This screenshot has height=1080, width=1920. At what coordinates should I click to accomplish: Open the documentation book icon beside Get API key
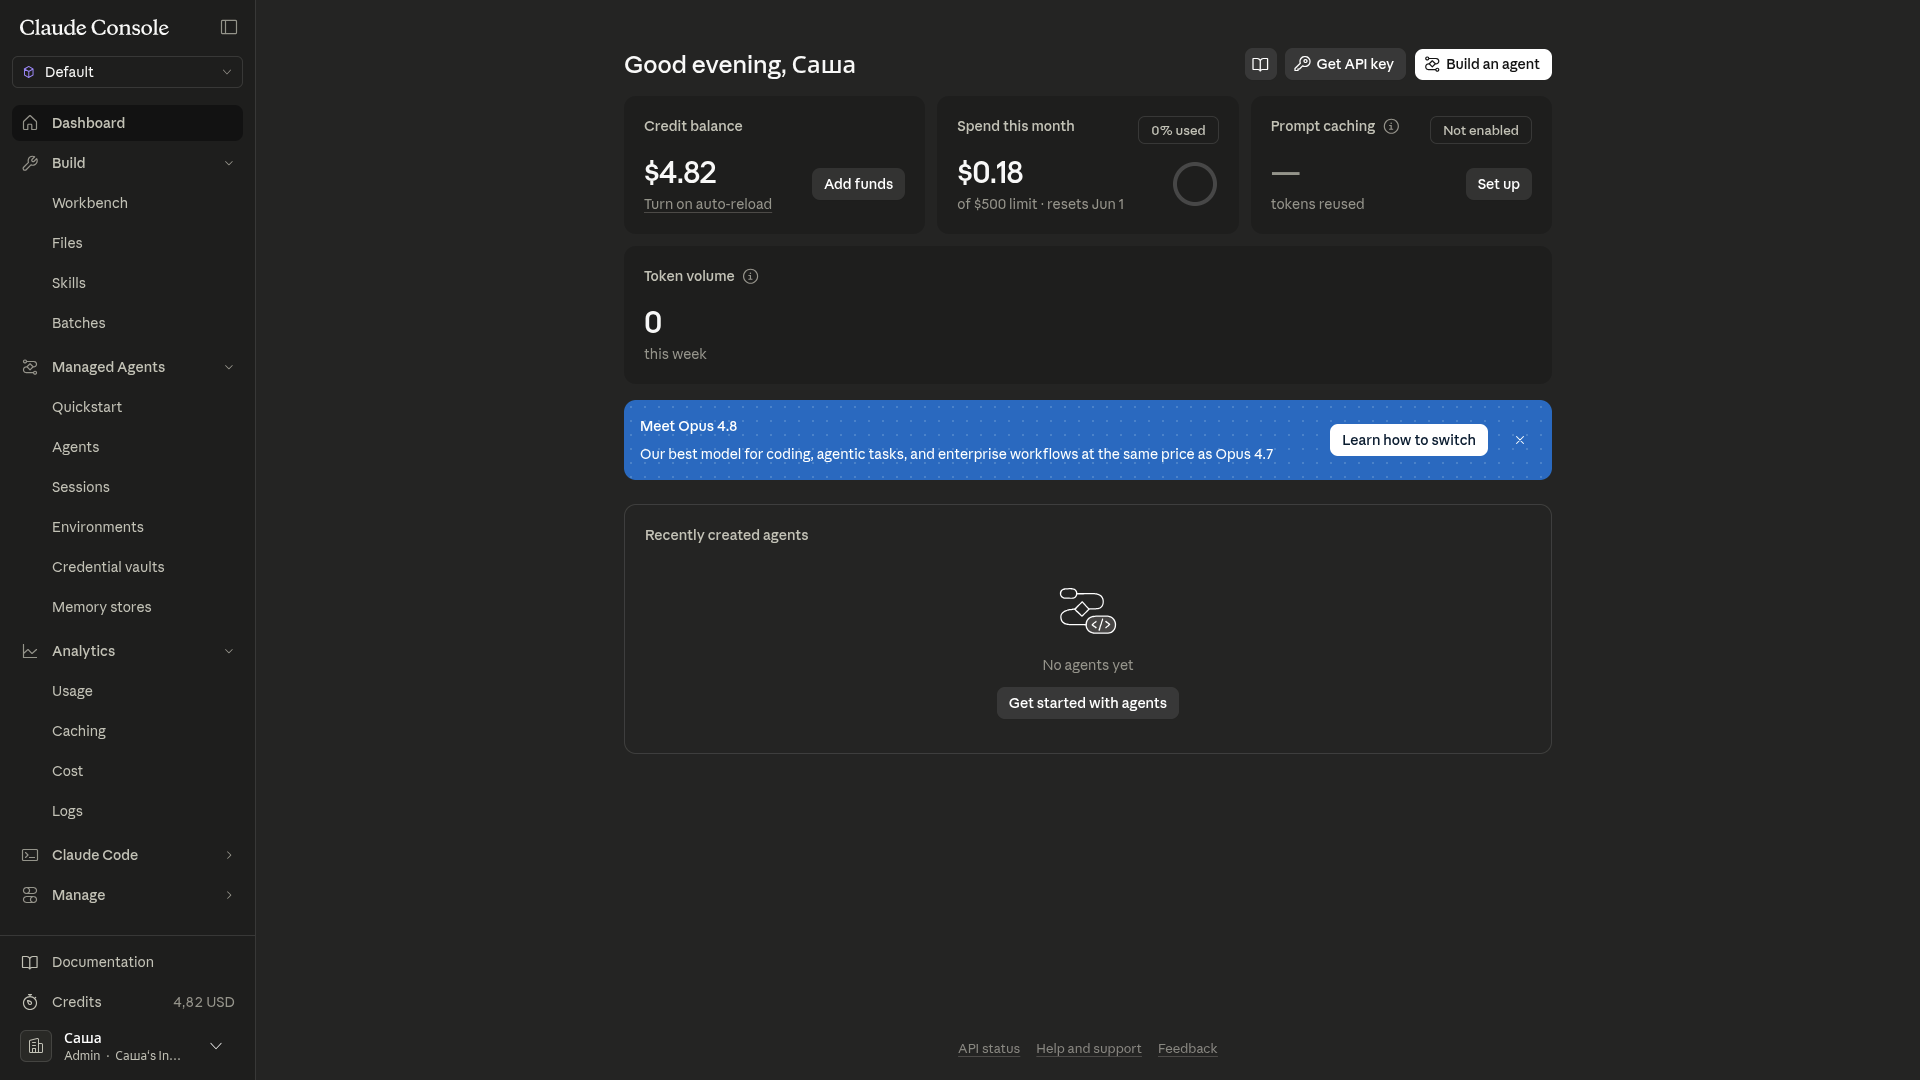click(x=1260, y=64)
